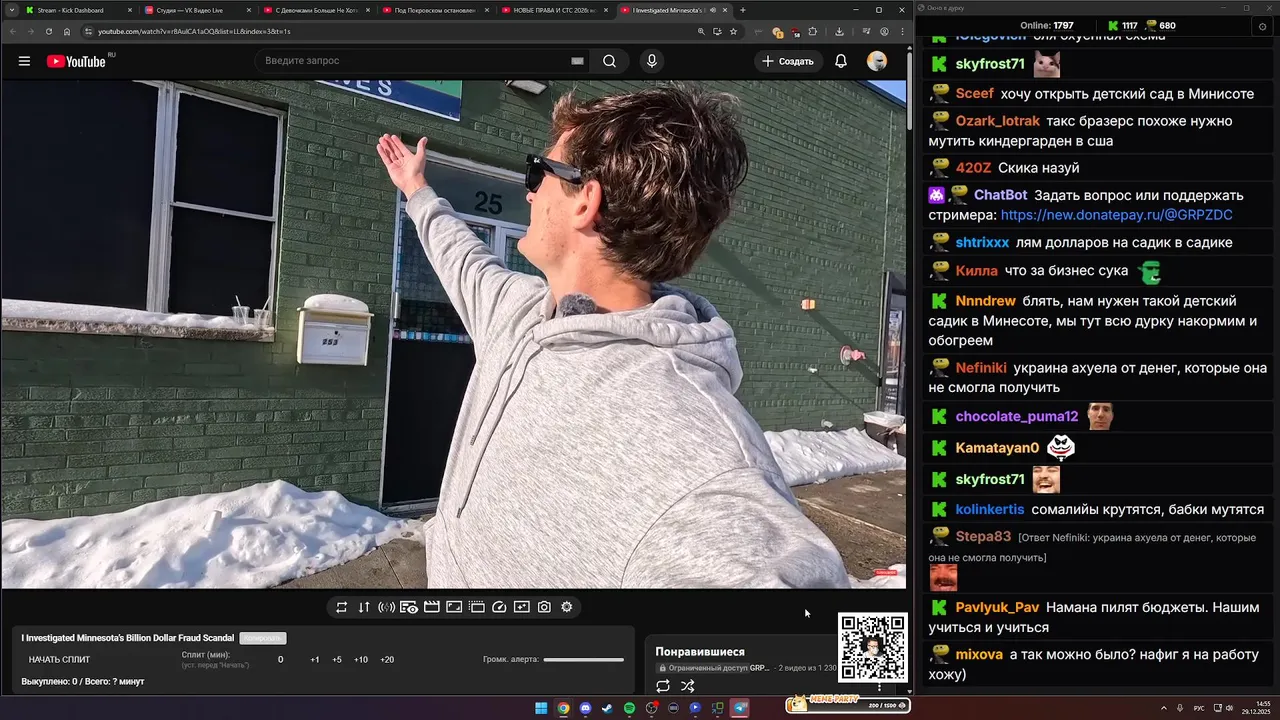Switch to Под Покровском остановлен tab

[436, 10]
